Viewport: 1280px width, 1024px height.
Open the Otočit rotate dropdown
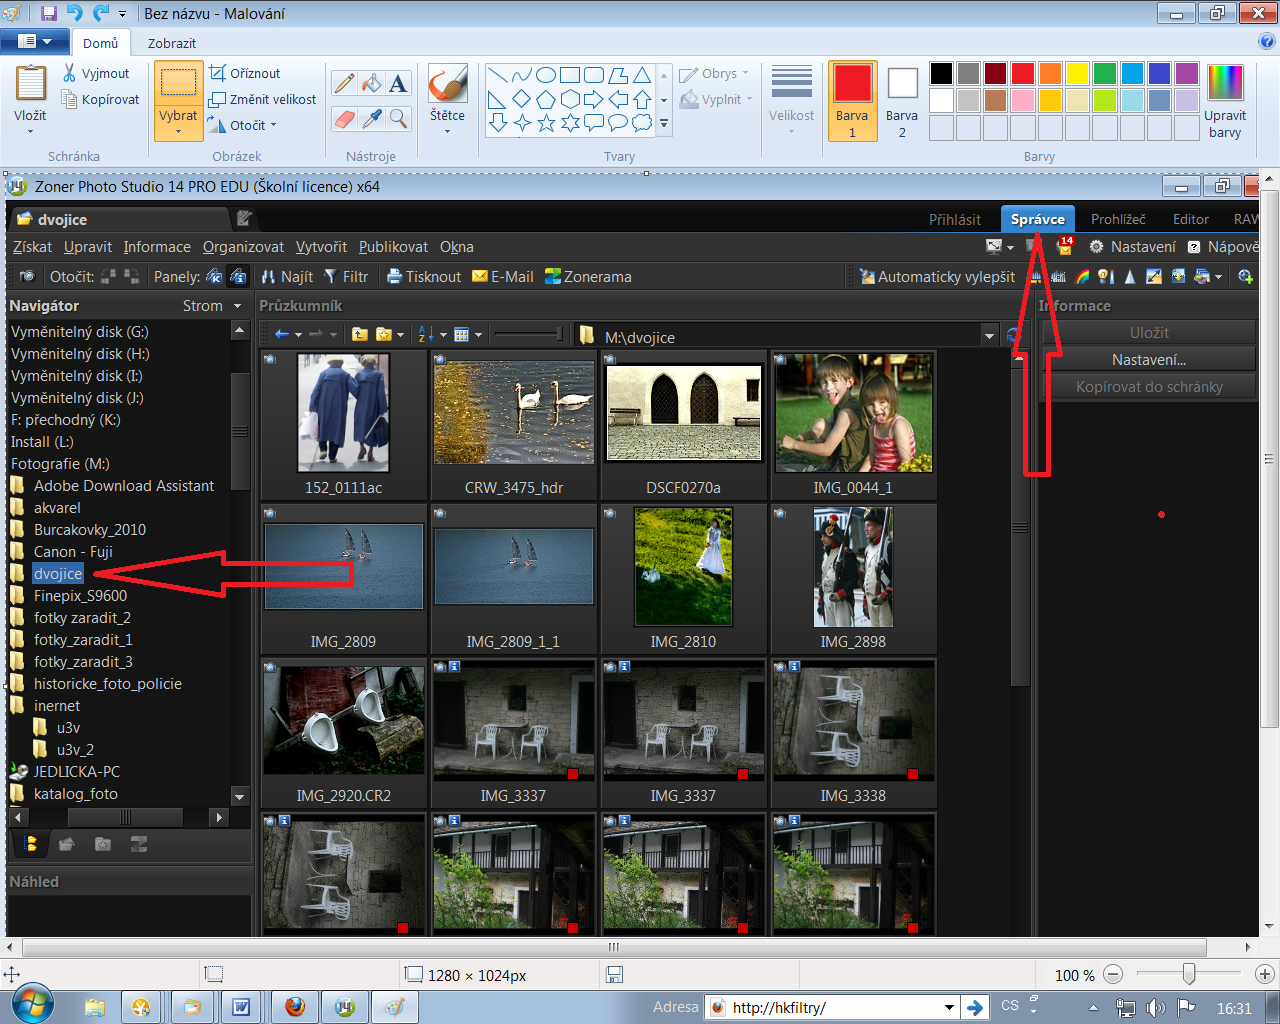point(273,125)
